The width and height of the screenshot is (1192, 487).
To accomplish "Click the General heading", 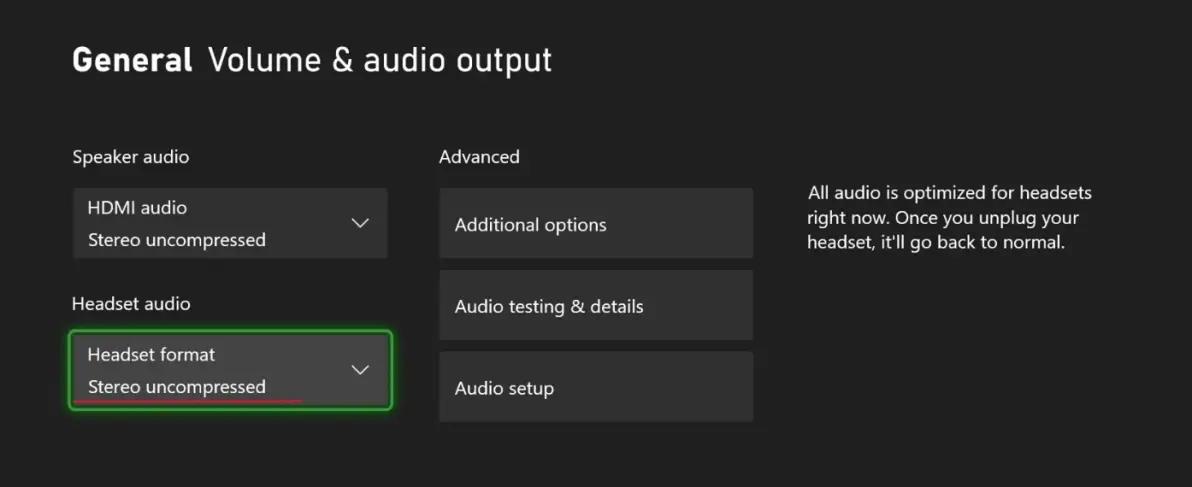I will tap(132, 60).
